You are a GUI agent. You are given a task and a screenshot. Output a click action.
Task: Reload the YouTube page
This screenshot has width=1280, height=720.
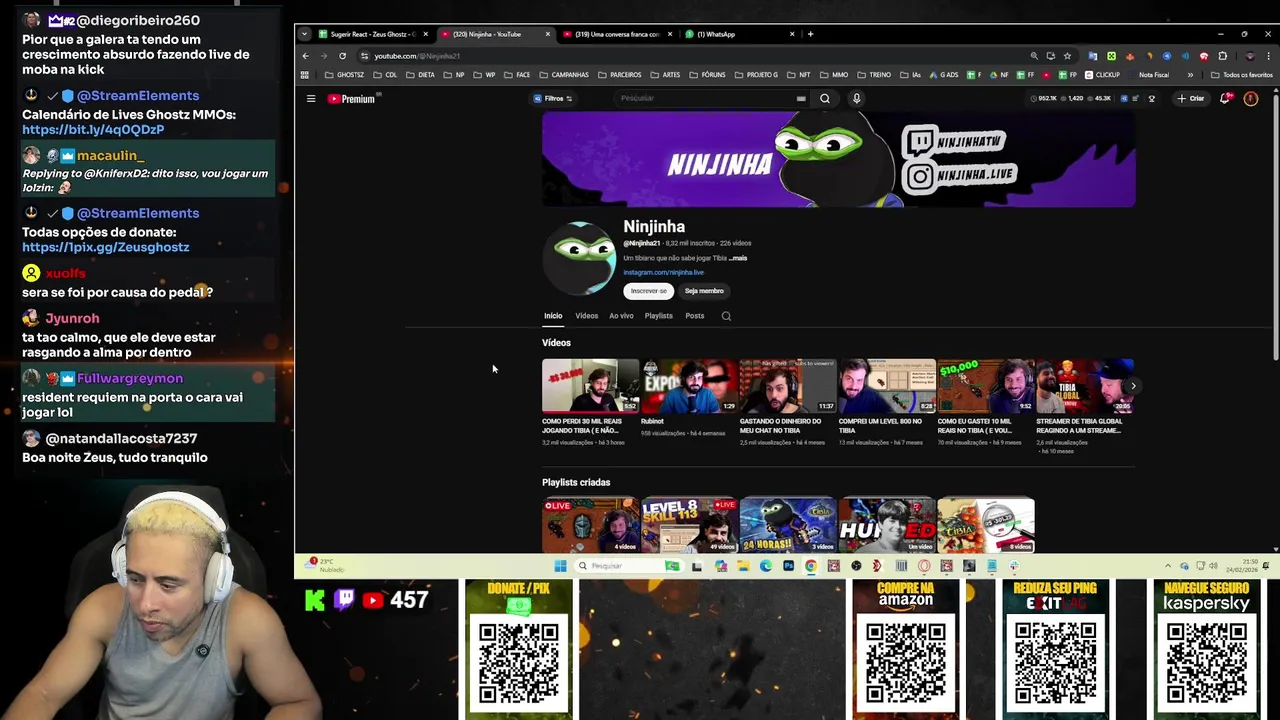342,56
